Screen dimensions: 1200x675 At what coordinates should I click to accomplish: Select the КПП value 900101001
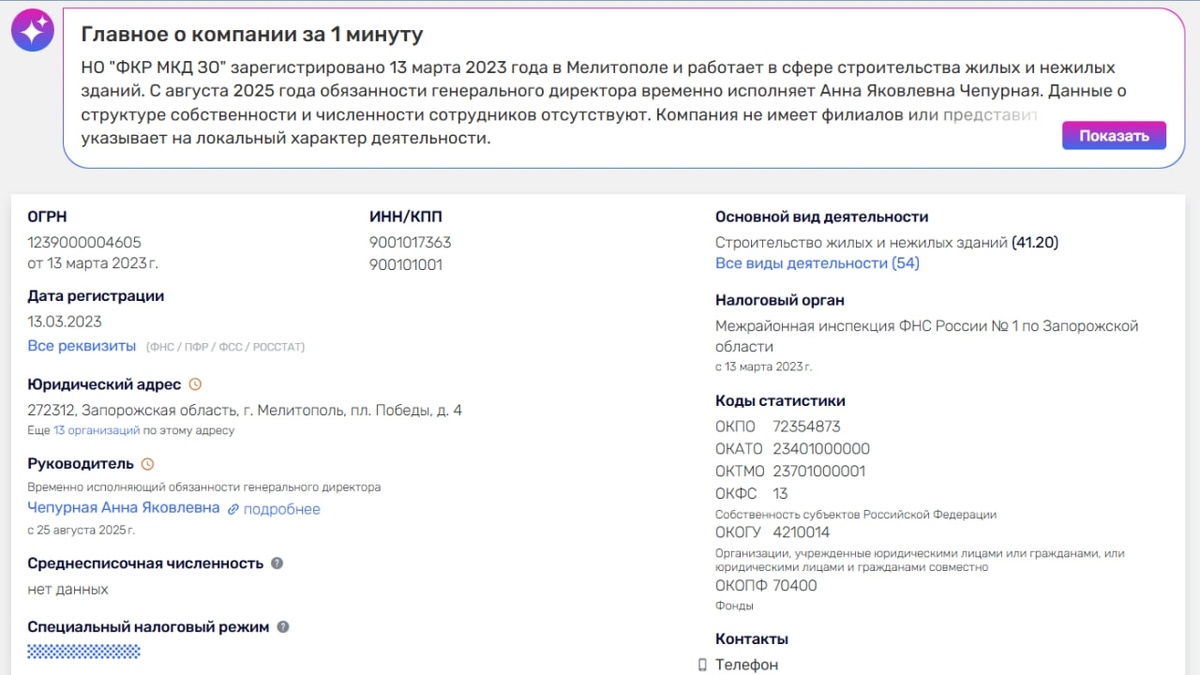[406, 265]
